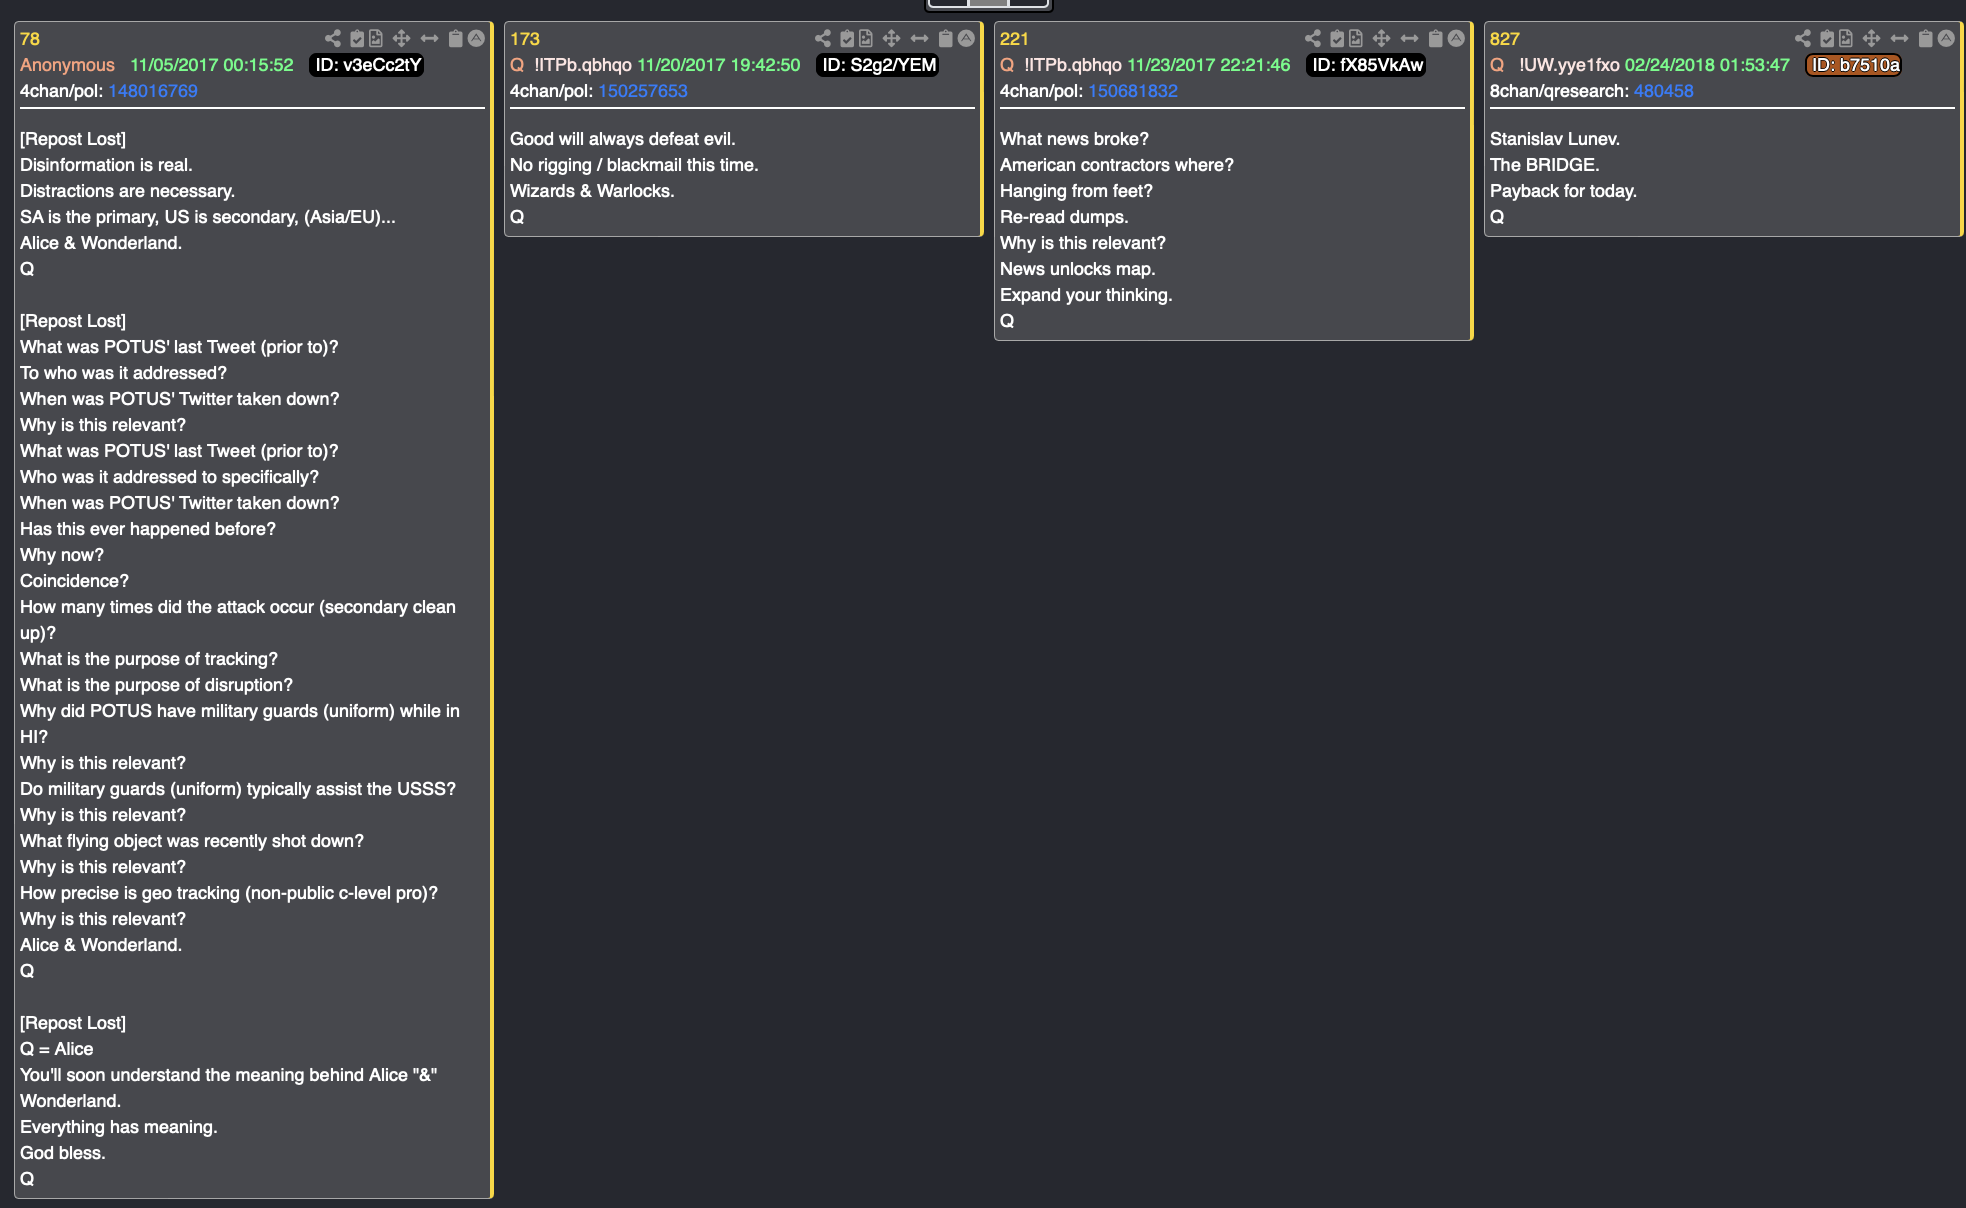Open 4chan/pol link 148016769
Image resolution: width=1966 pixels, height=1208 pixels.
point(153,91)
